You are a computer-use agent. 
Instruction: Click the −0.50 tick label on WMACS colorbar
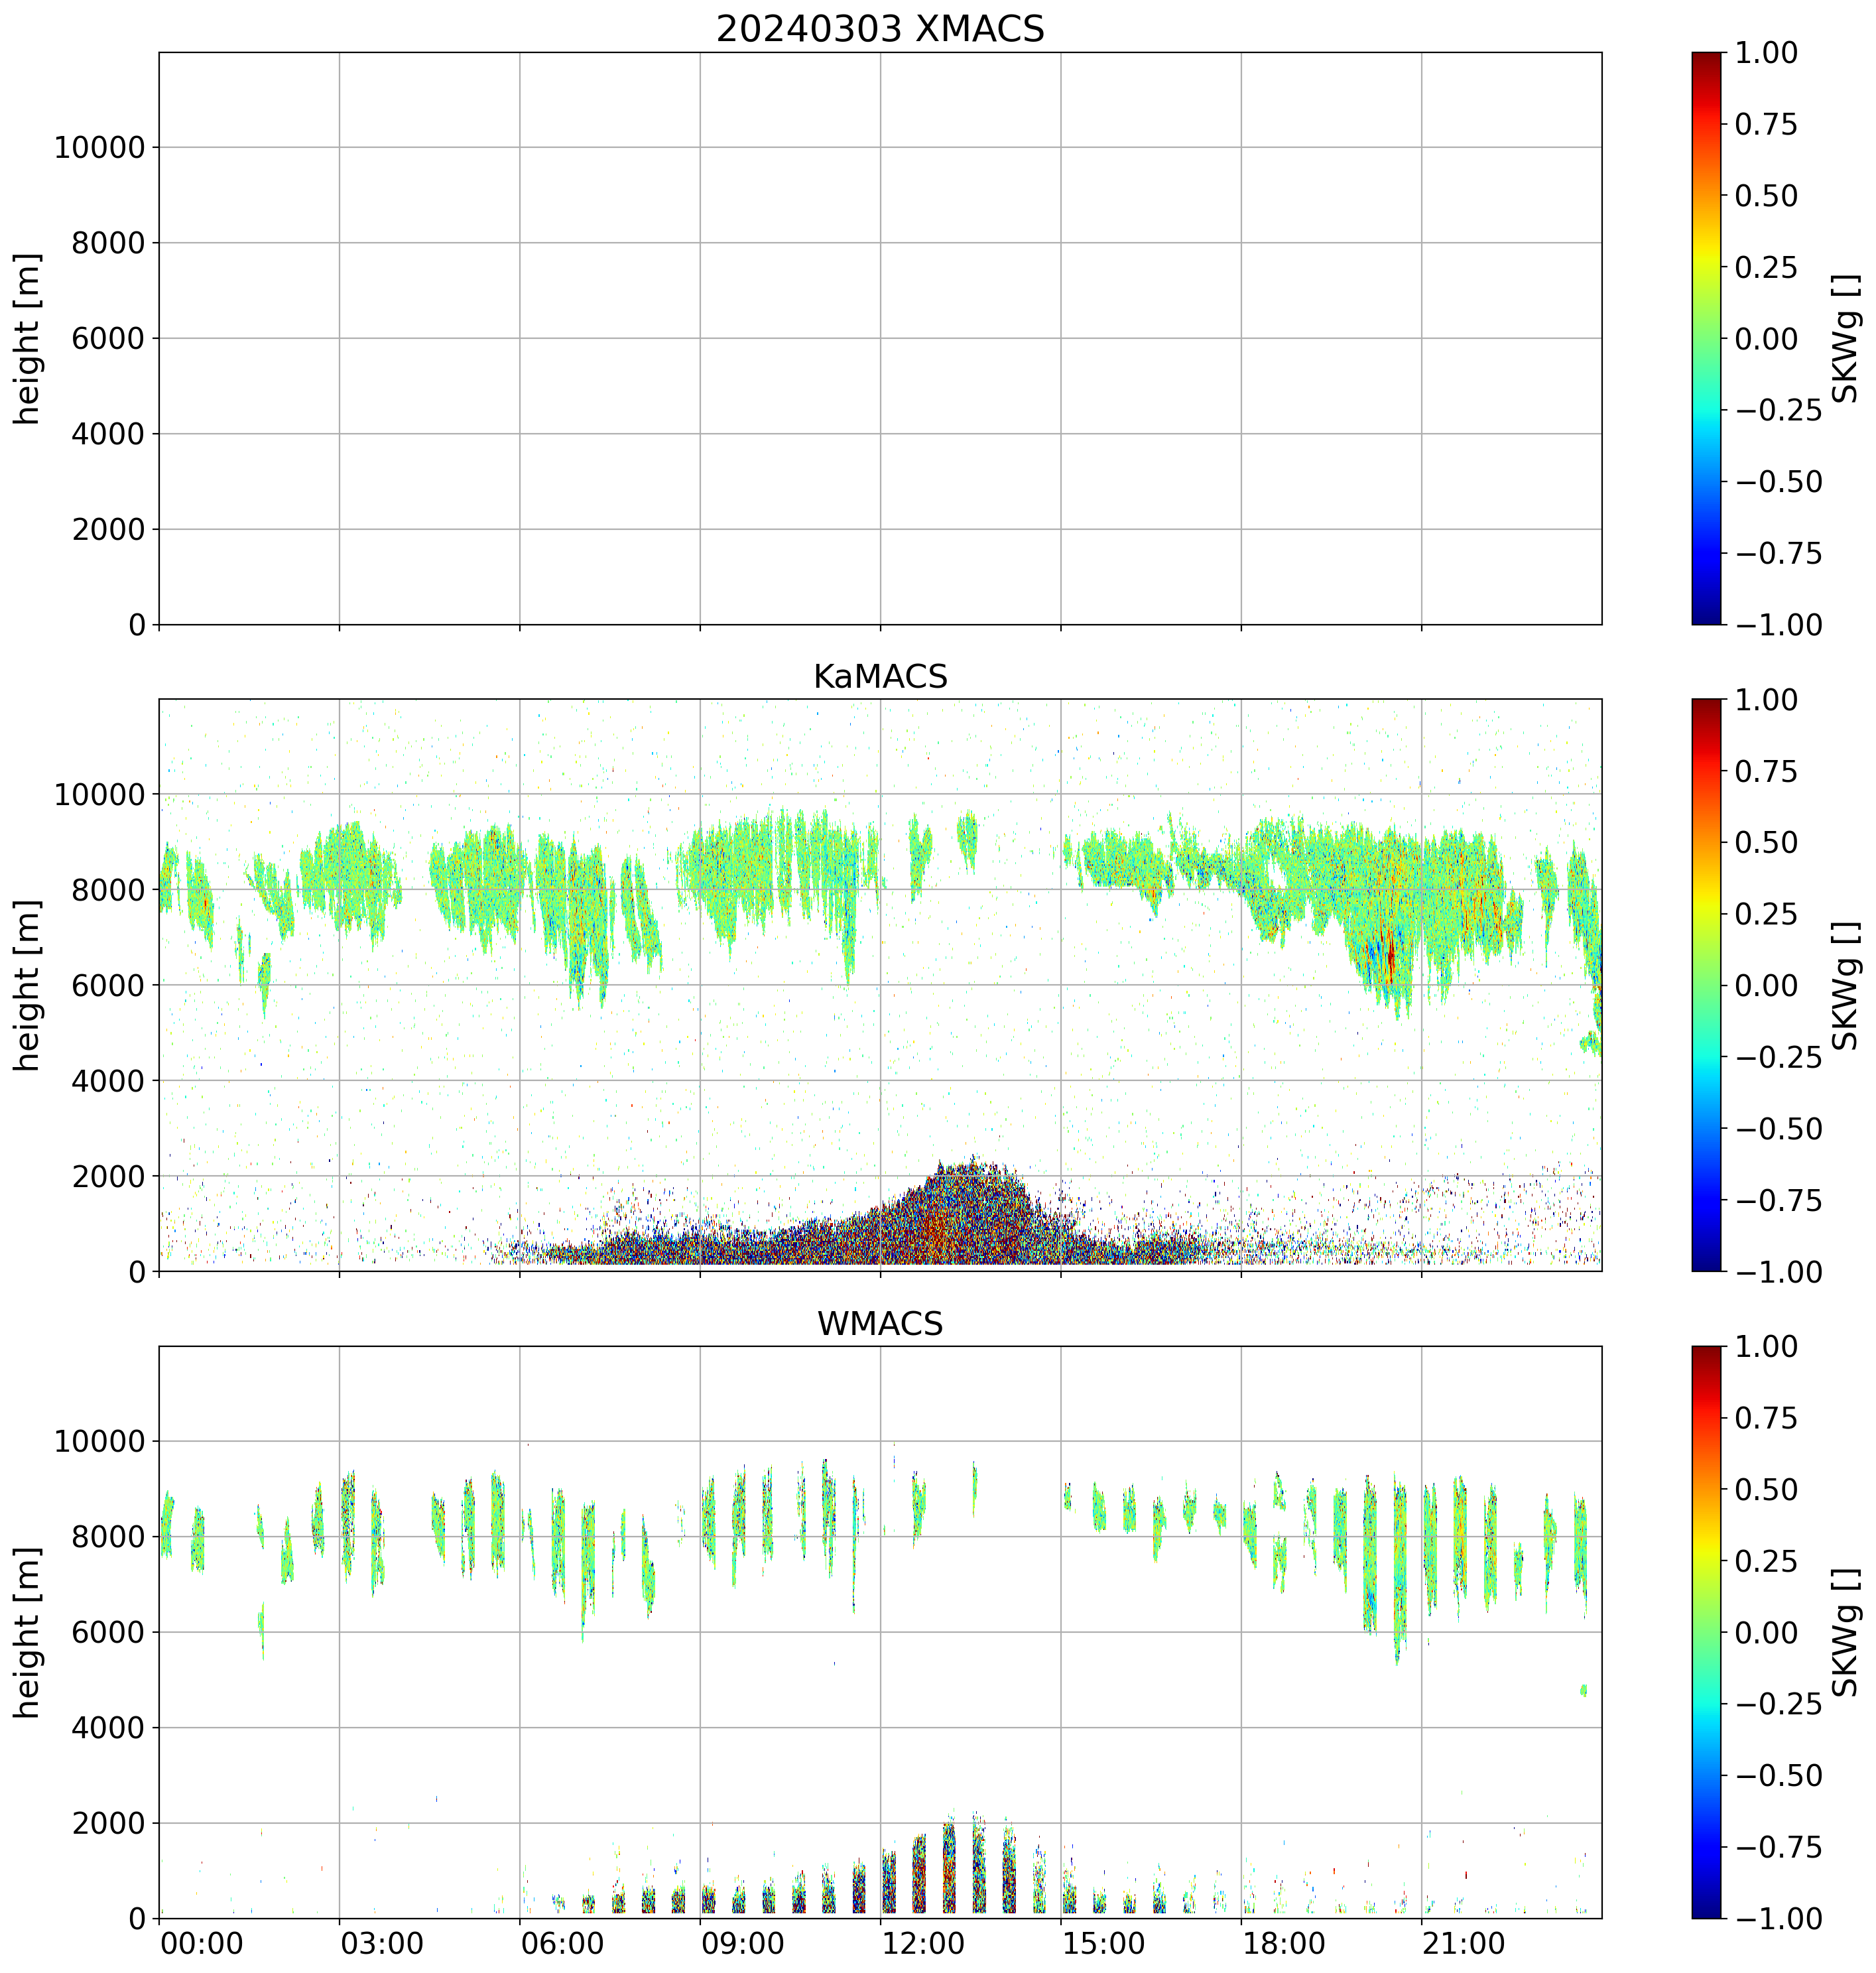[1778, 1776]
